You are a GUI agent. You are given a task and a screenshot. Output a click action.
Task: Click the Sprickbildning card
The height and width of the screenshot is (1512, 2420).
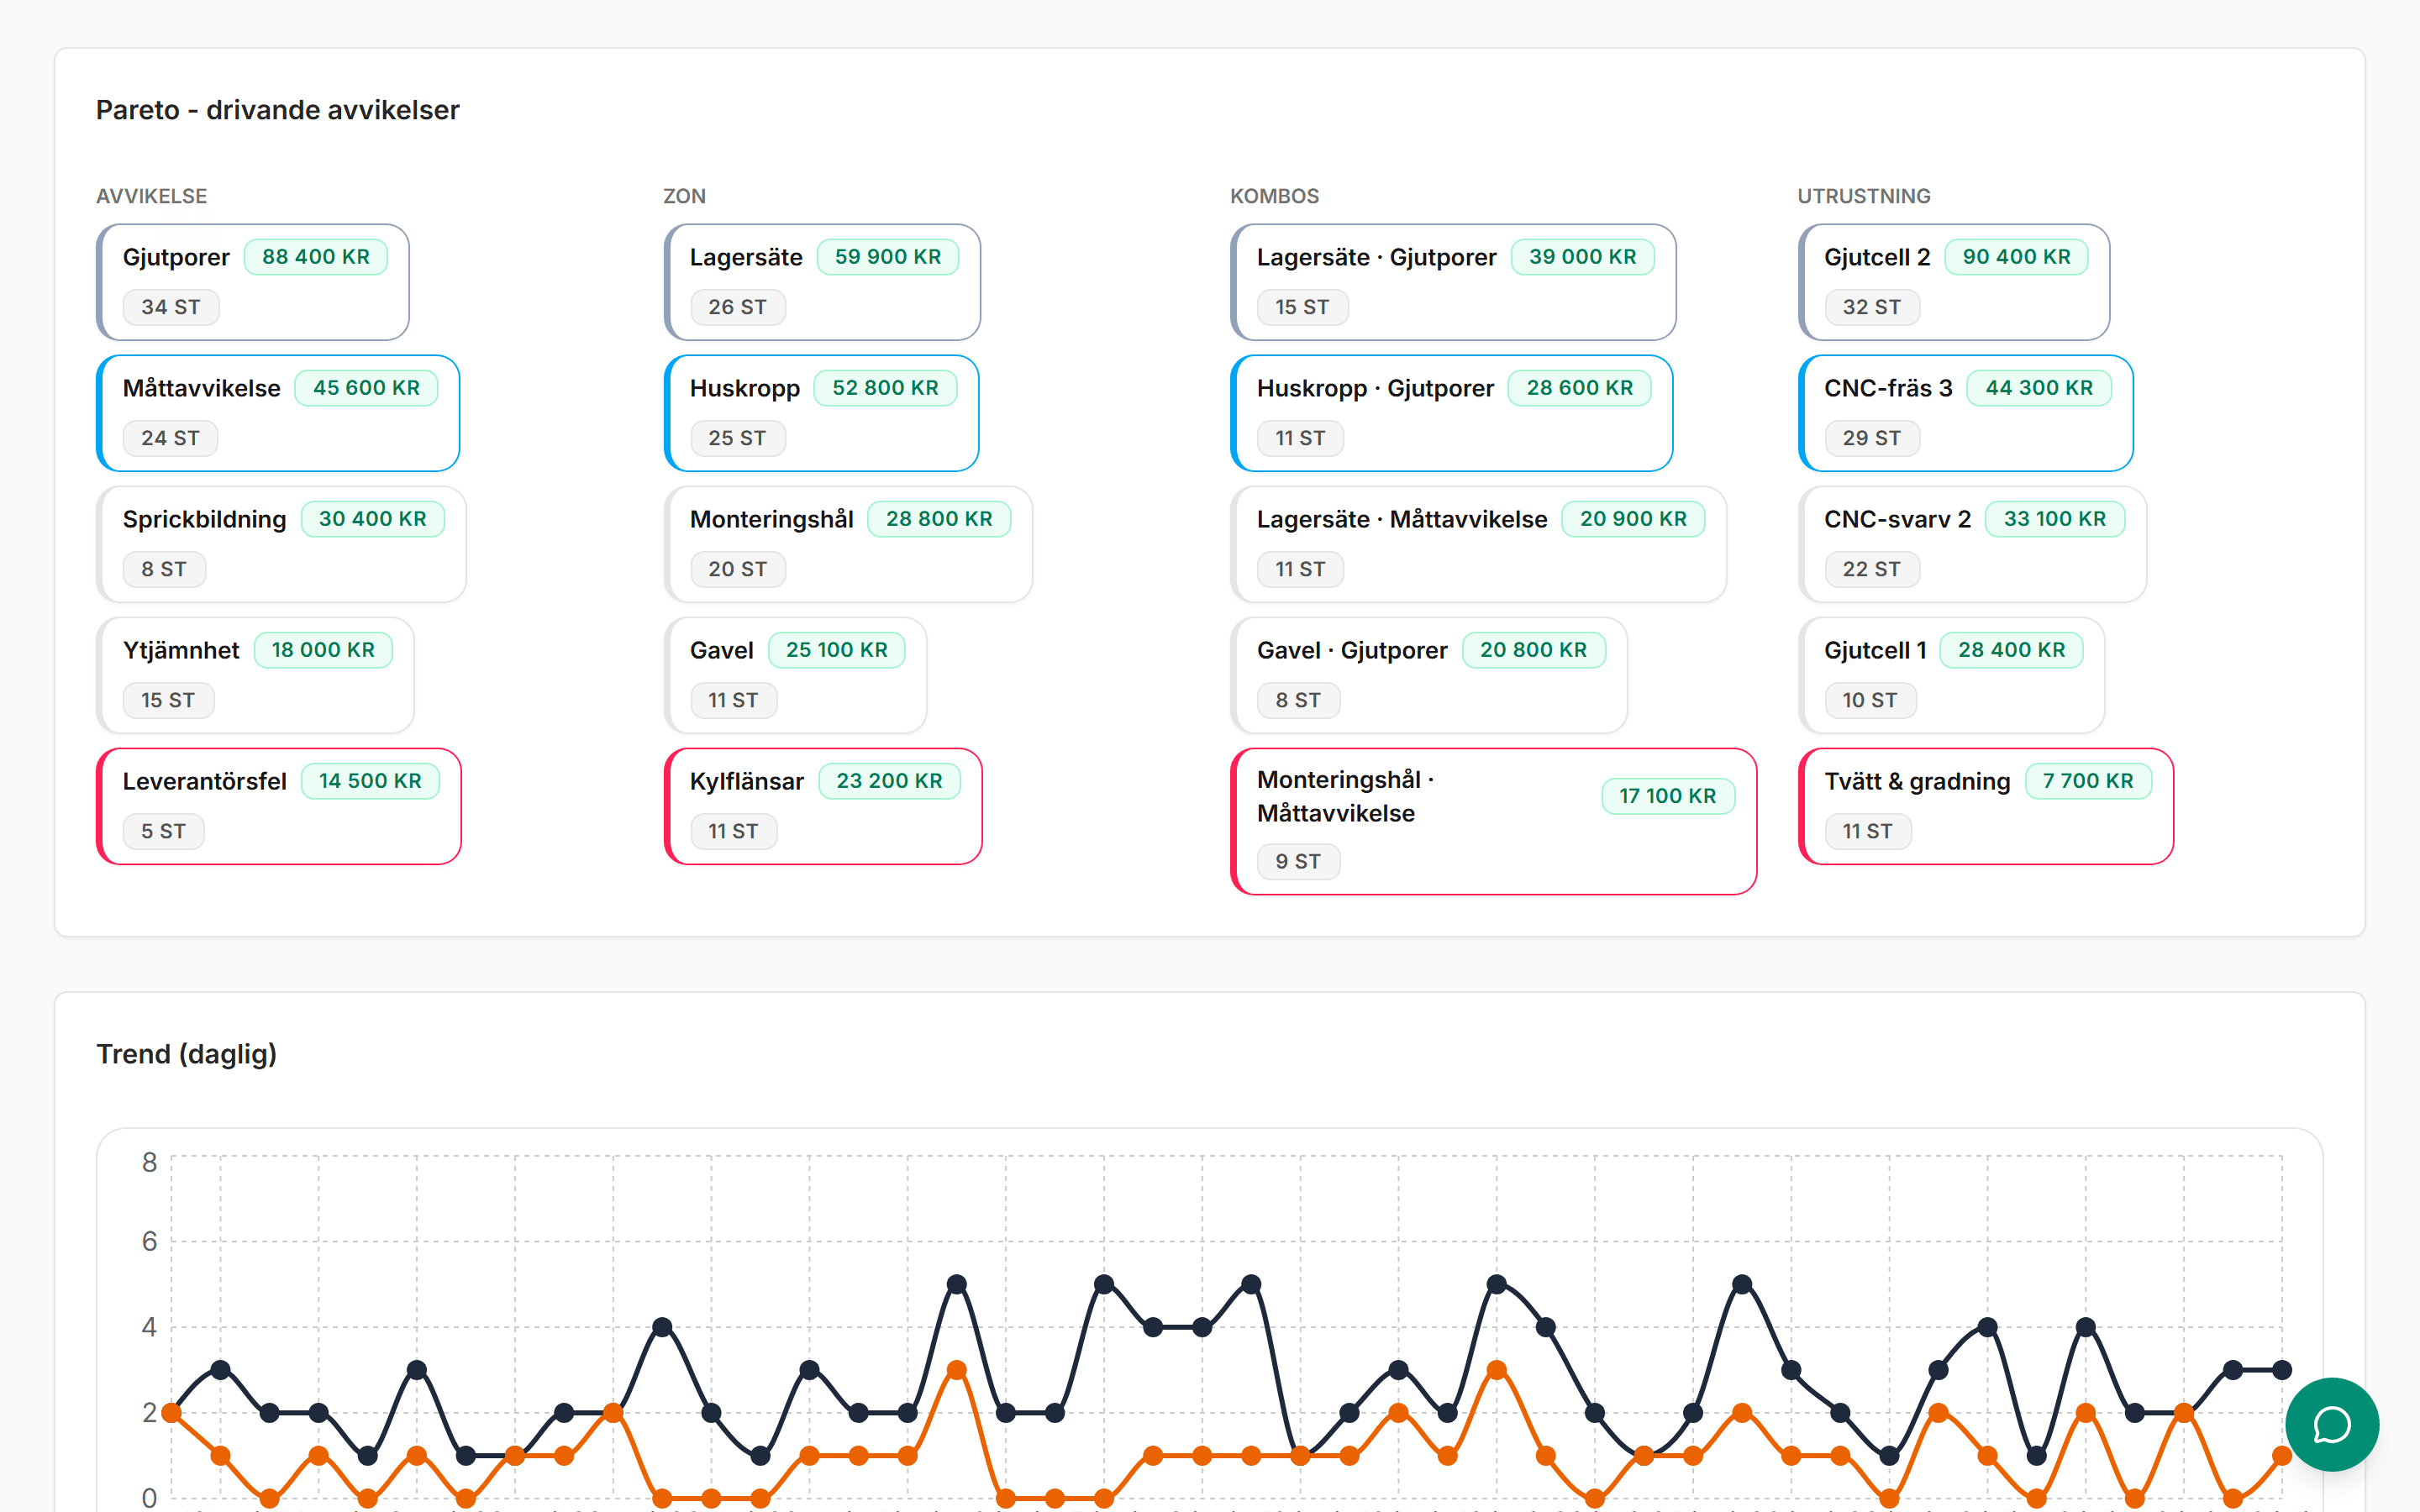(281, 544)
